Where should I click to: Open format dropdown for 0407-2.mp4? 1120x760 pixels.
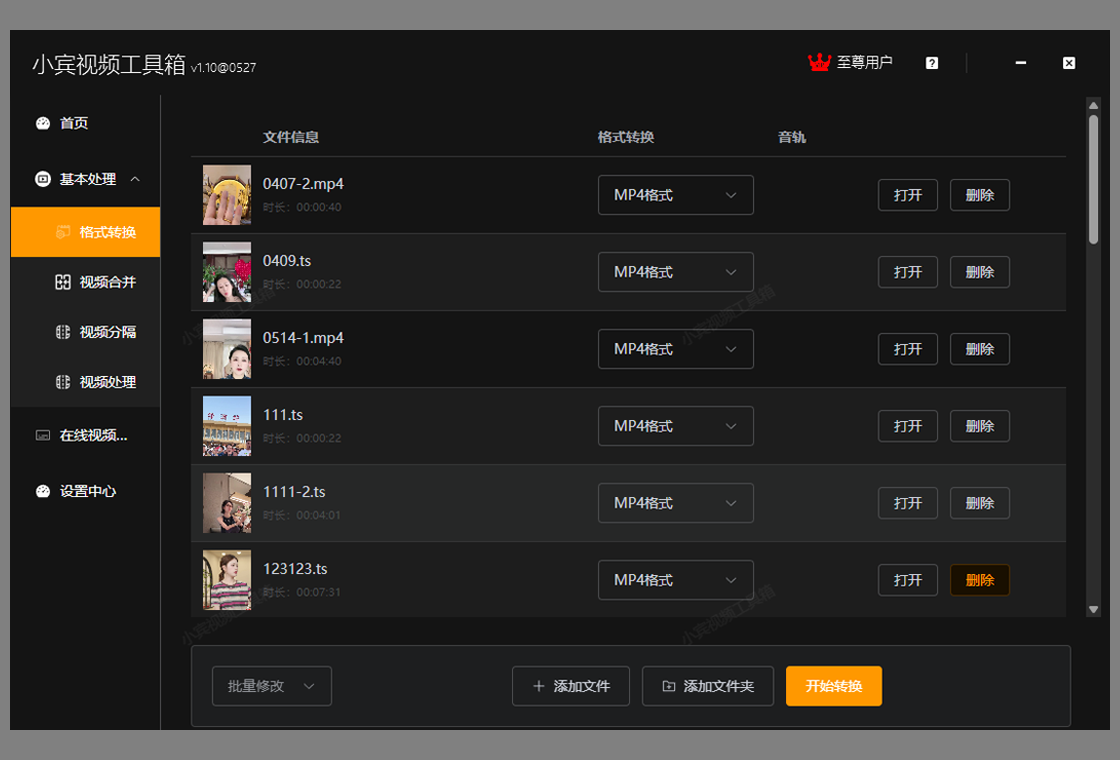675,195
